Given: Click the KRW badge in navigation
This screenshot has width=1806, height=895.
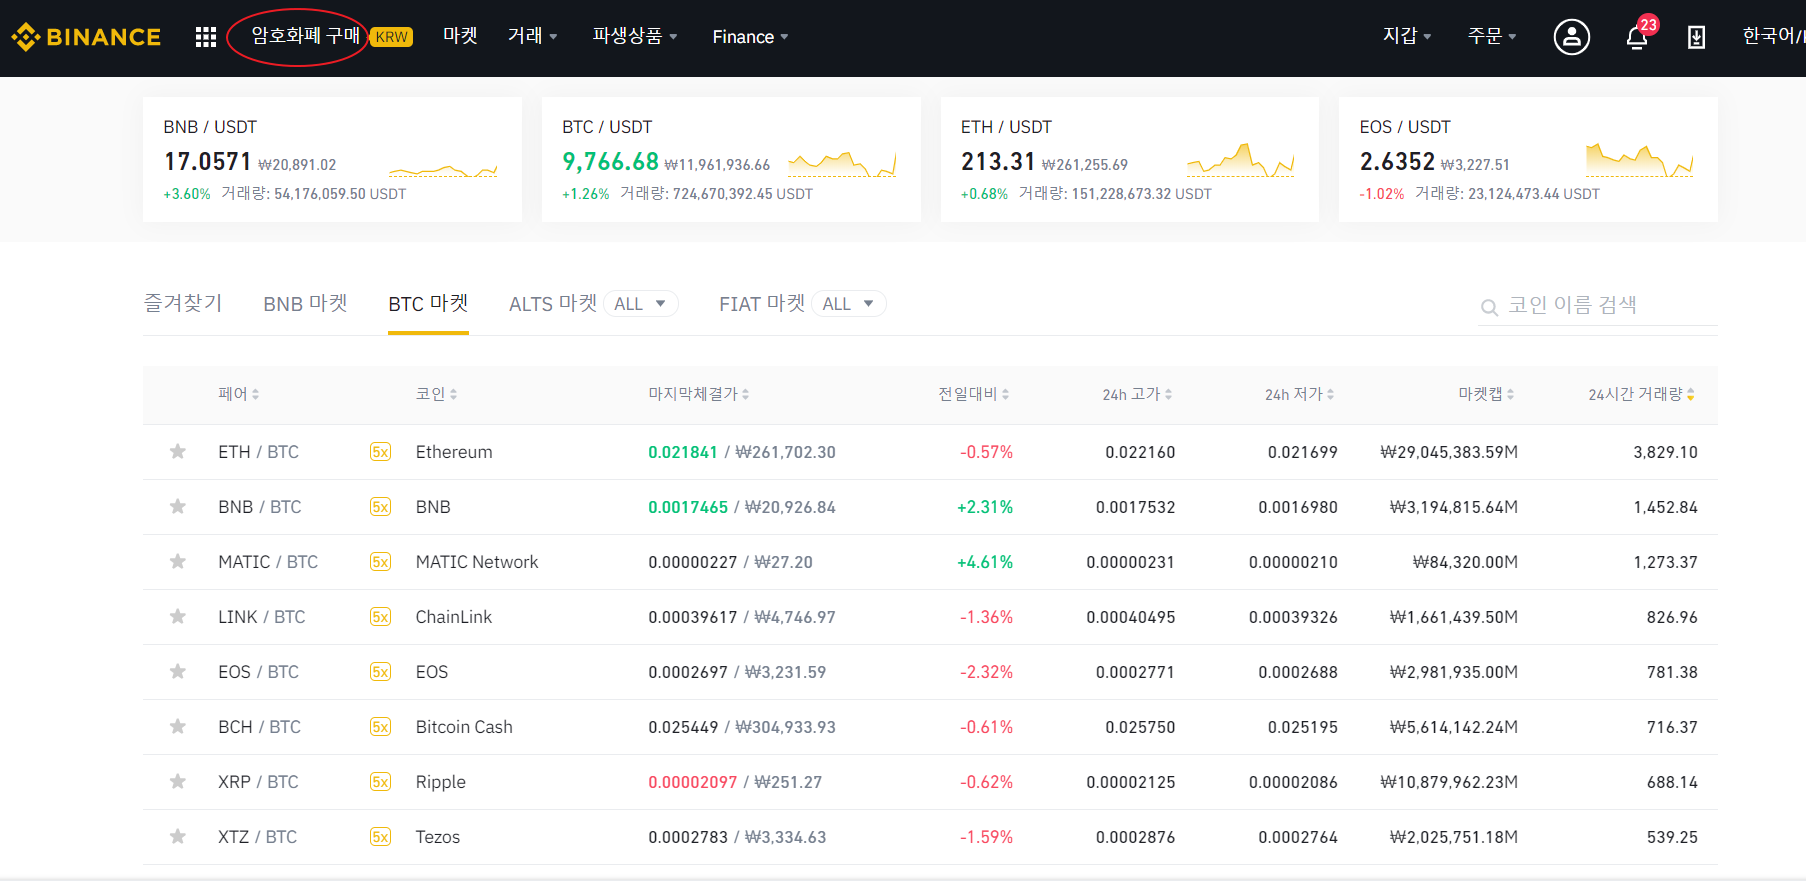Looking at the screenshot, I should point(391,37).
